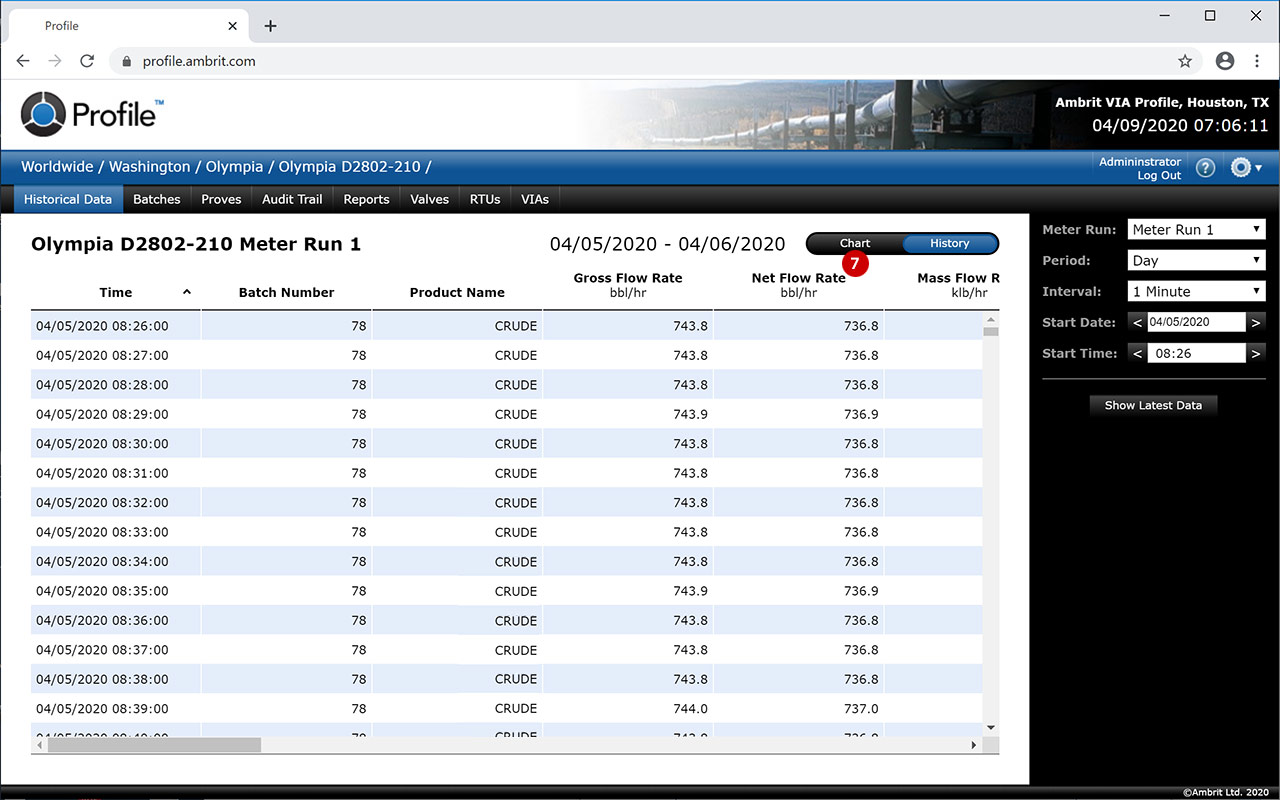The image size is (1280, 800).
Task: Click the Profile logo icon
Action: click(42, 114)
